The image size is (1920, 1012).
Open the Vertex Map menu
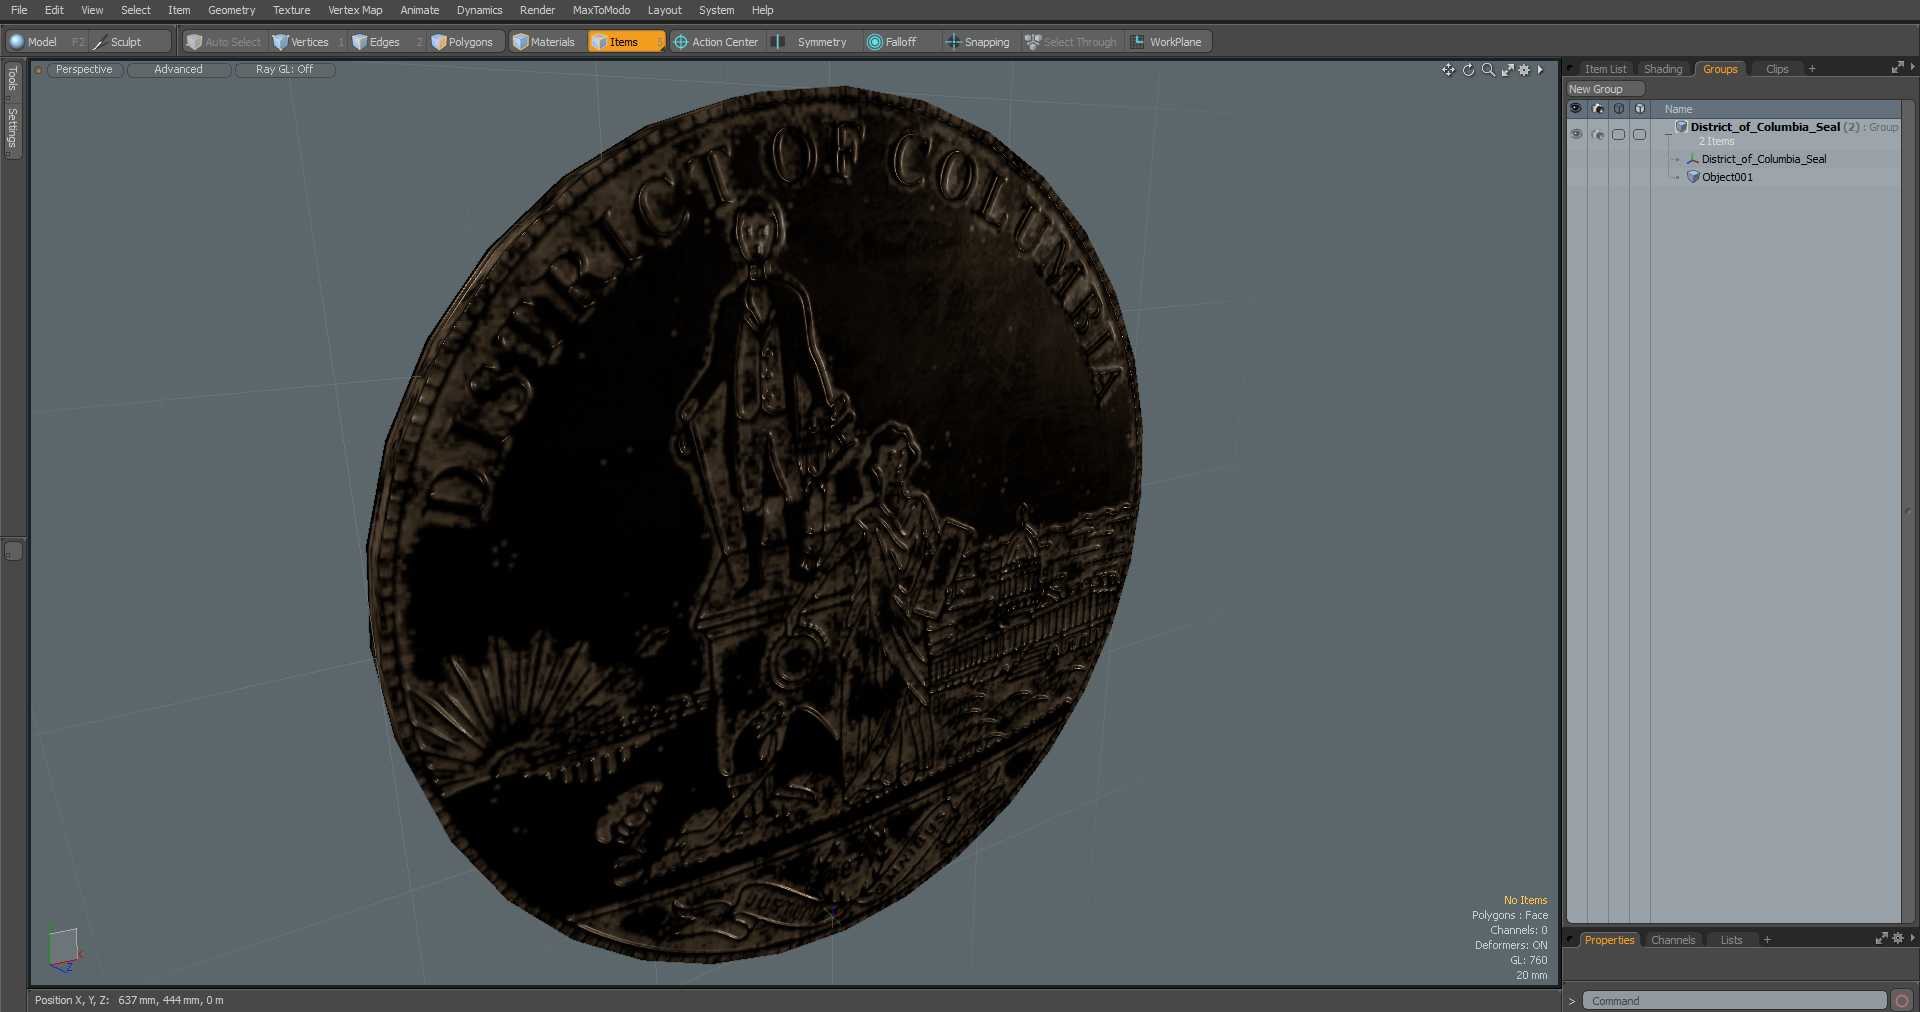pyautogui.click(x=355, y=10)
